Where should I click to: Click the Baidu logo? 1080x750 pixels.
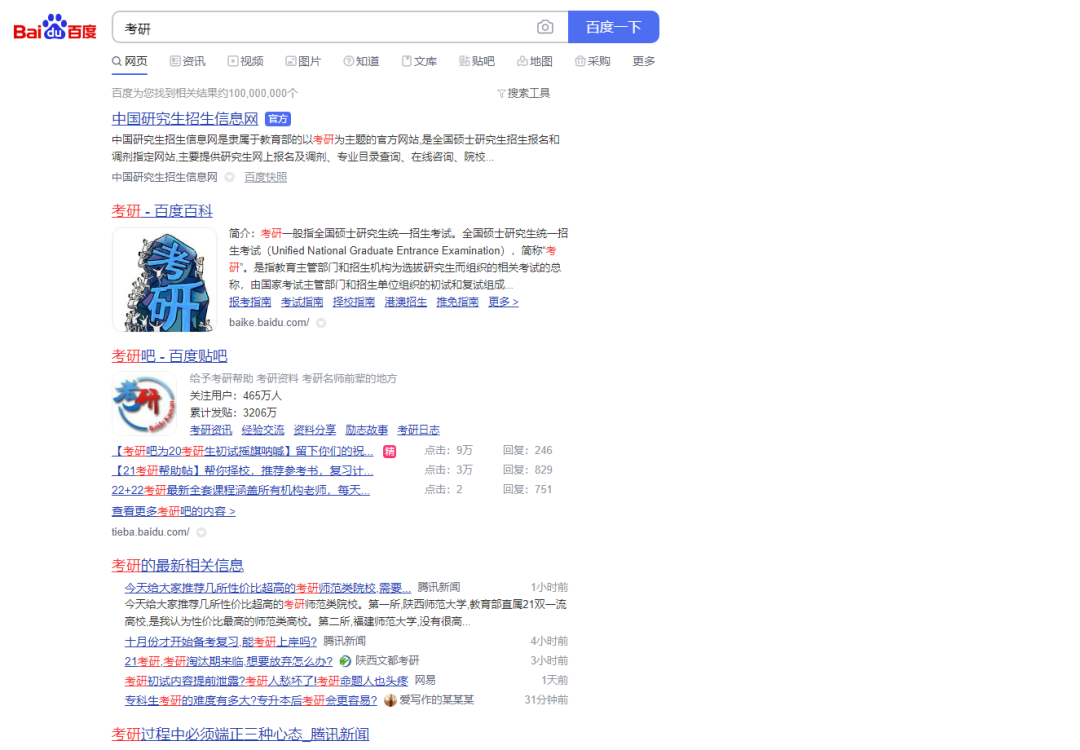55,27
